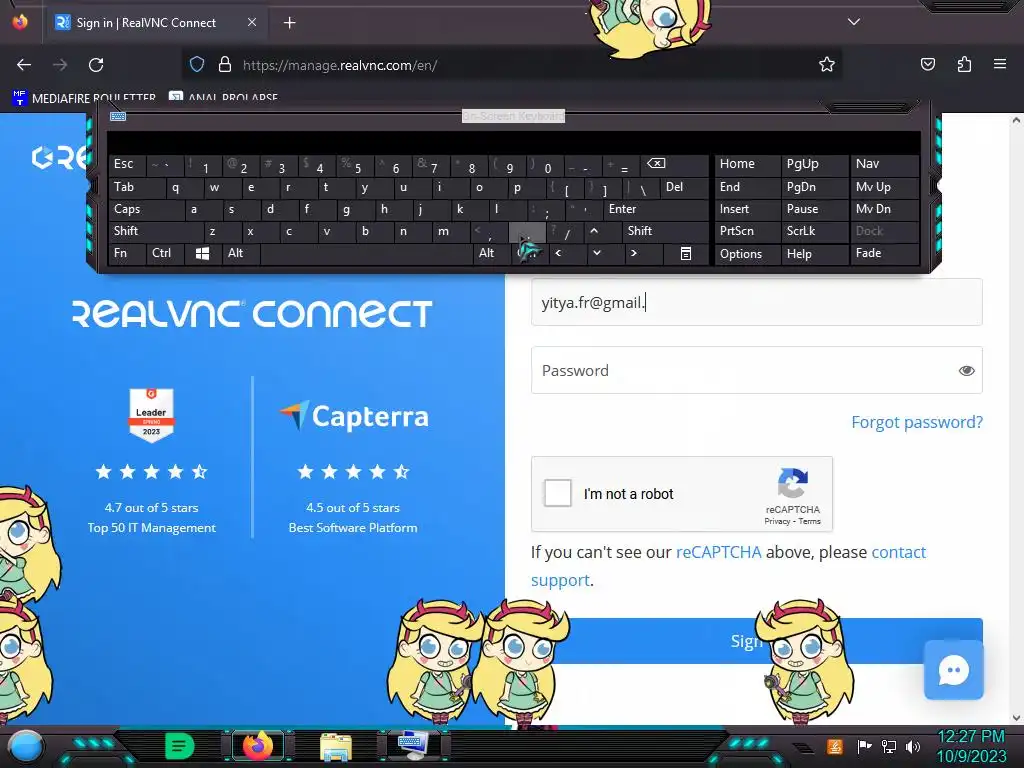This screenshot has height=768, width=1024.
Task: Click the Help key on the keyboard
Action: 814,253
